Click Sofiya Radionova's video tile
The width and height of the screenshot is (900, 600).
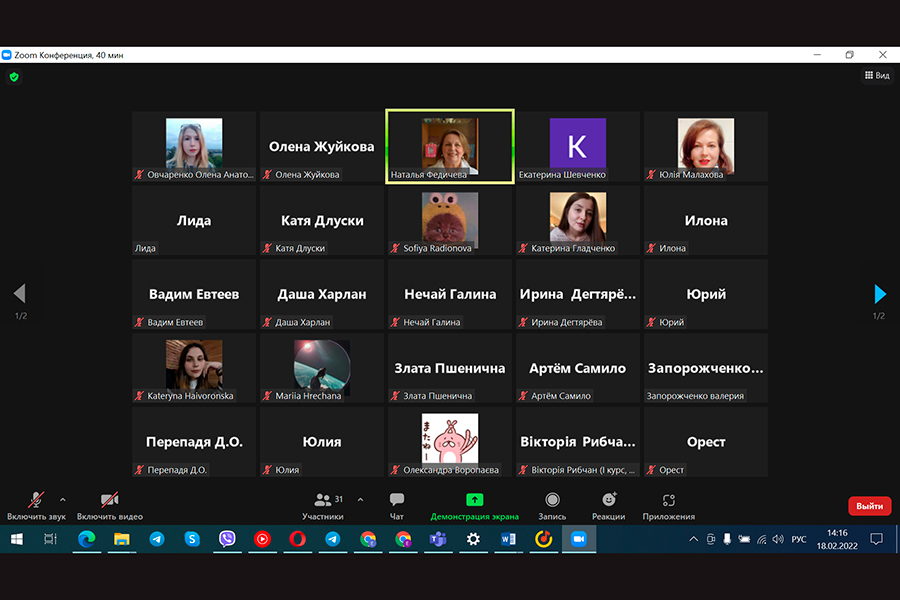[449, 220]
